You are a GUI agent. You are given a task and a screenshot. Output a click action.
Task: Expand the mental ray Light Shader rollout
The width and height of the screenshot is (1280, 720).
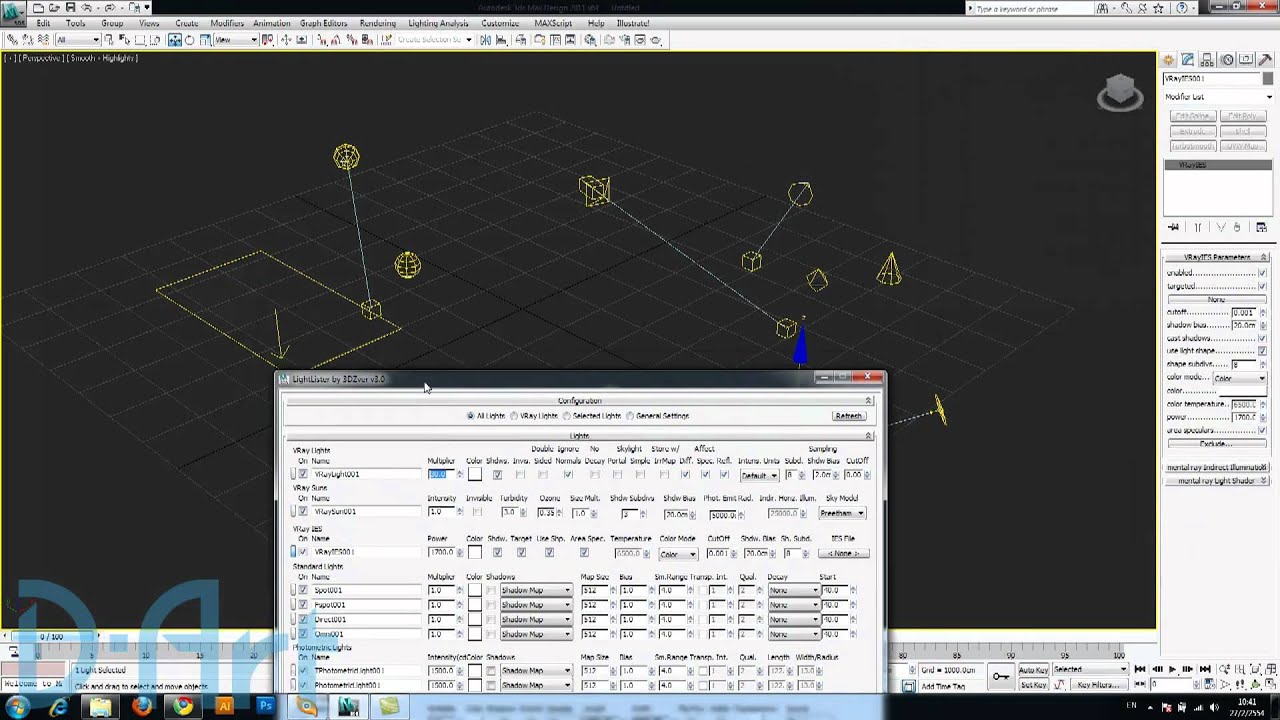click(1217, 480)
